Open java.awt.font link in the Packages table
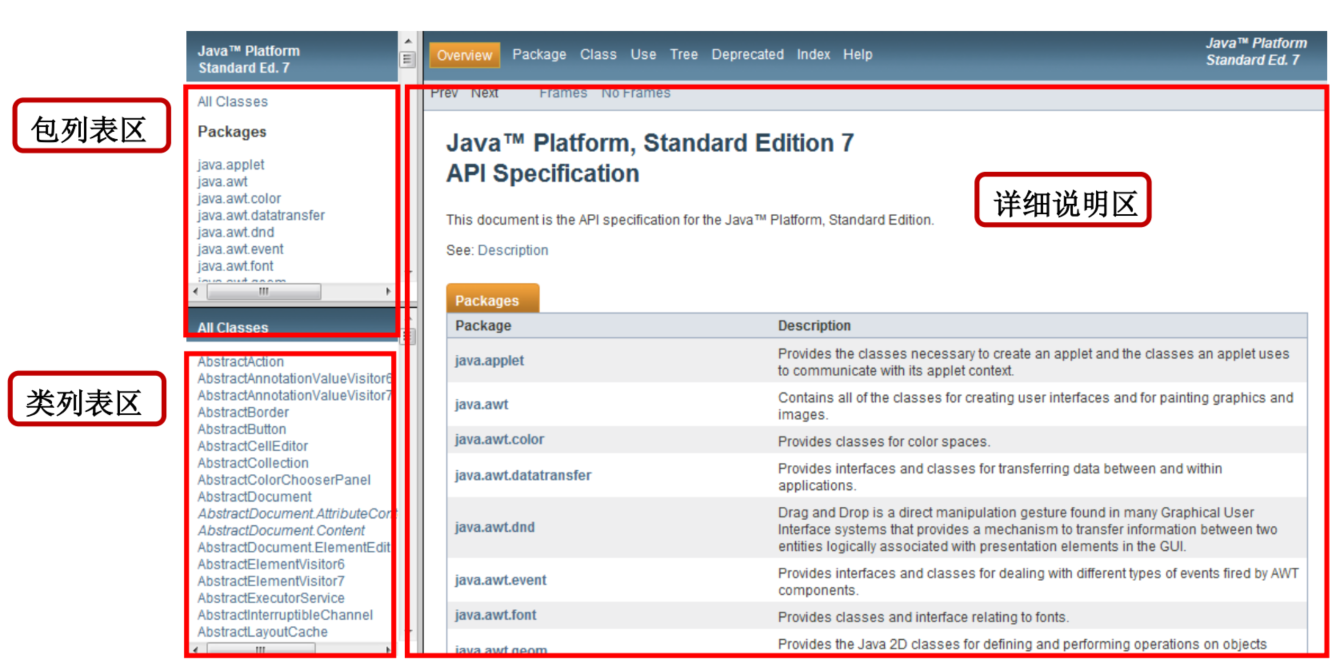 point(496,615)
